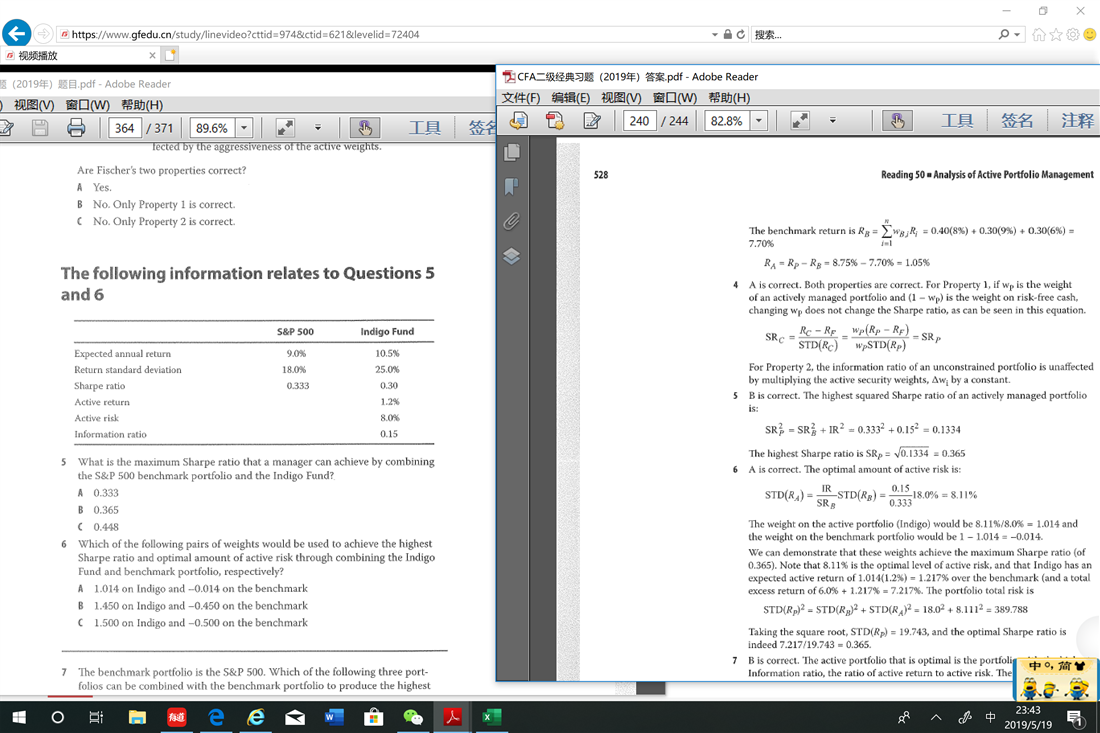This screenshot has height=733, width=1100.
Task: Open the attachments paperclip panel
Action: tap(511, 222)
